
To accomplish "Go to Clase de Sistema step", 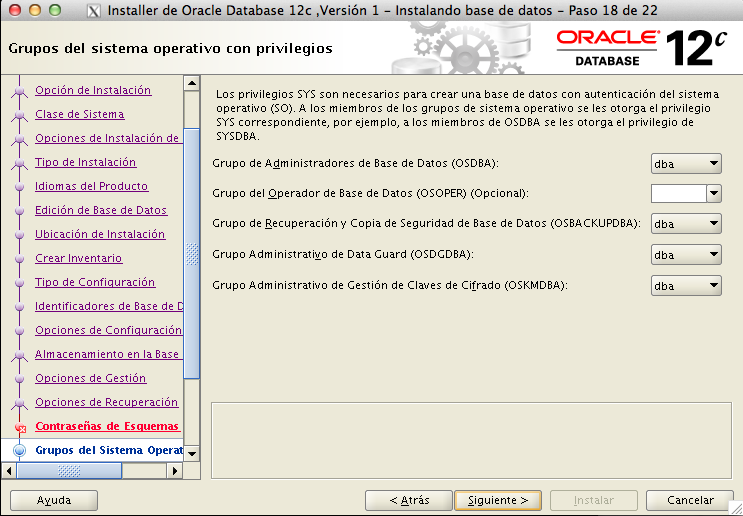I will (80, 114).
